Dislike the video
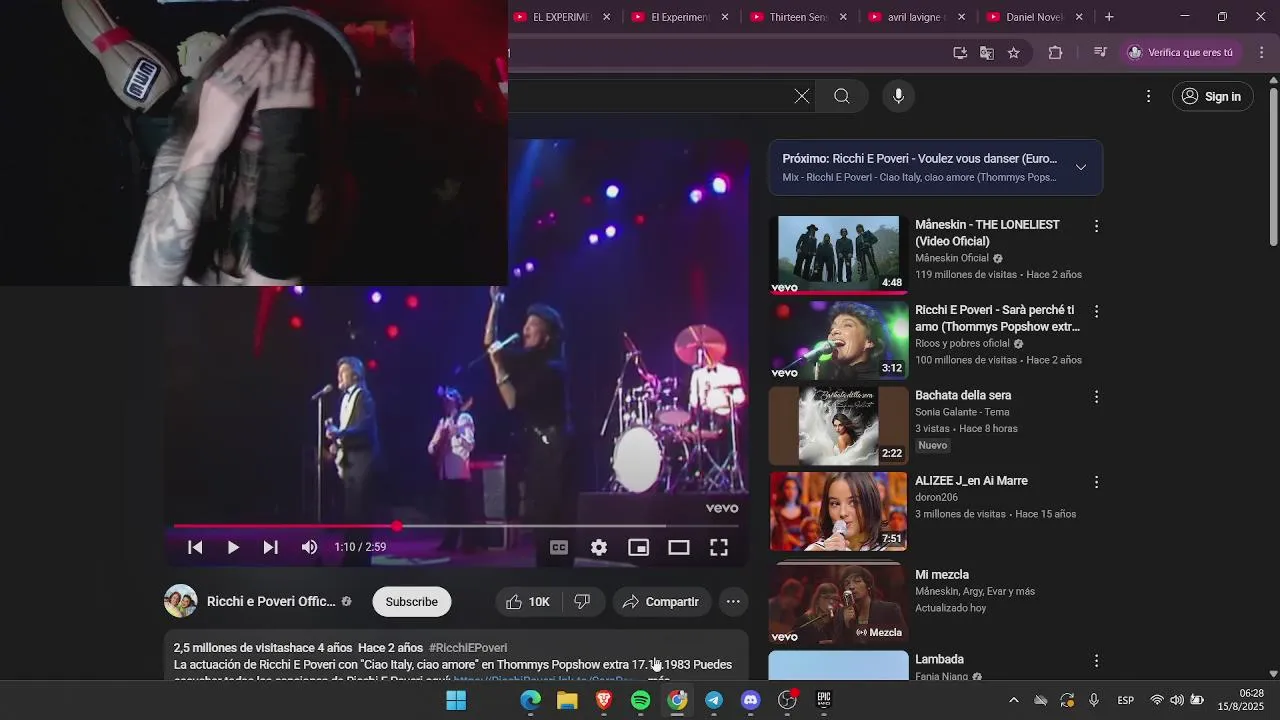The image size is (1280, 720). click(x=582, y=602)
